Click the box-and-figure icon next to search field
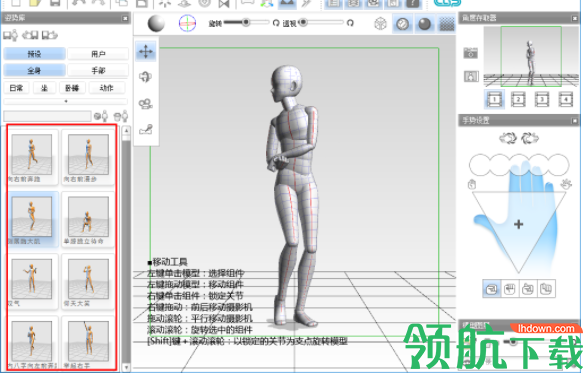 [x=101, y=116]
